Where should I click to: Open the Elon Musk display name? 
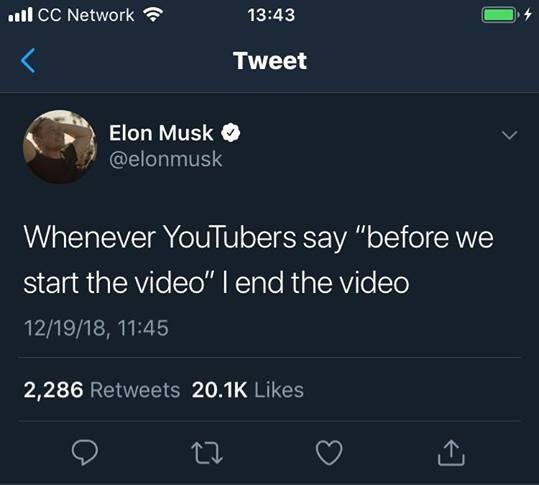coord(161,133)
